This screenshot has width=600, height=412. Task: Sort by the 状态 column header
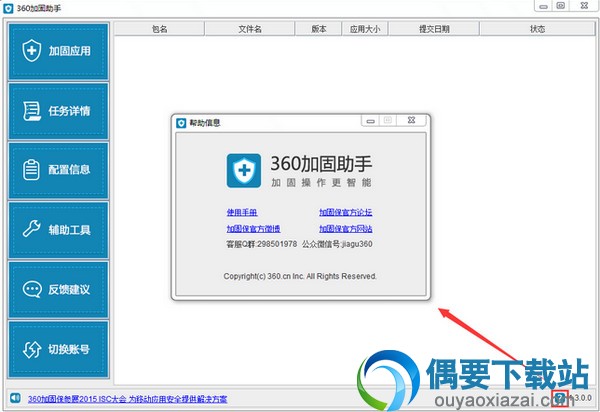[537, 29]
